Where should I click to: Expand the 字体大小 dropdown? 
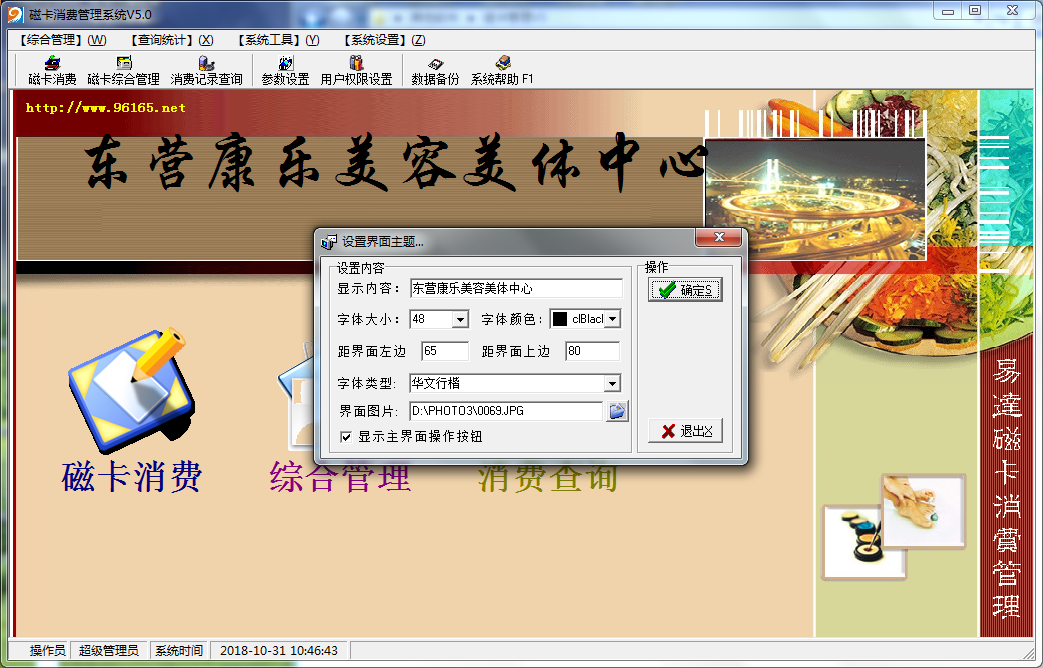(x=460, y=320)
